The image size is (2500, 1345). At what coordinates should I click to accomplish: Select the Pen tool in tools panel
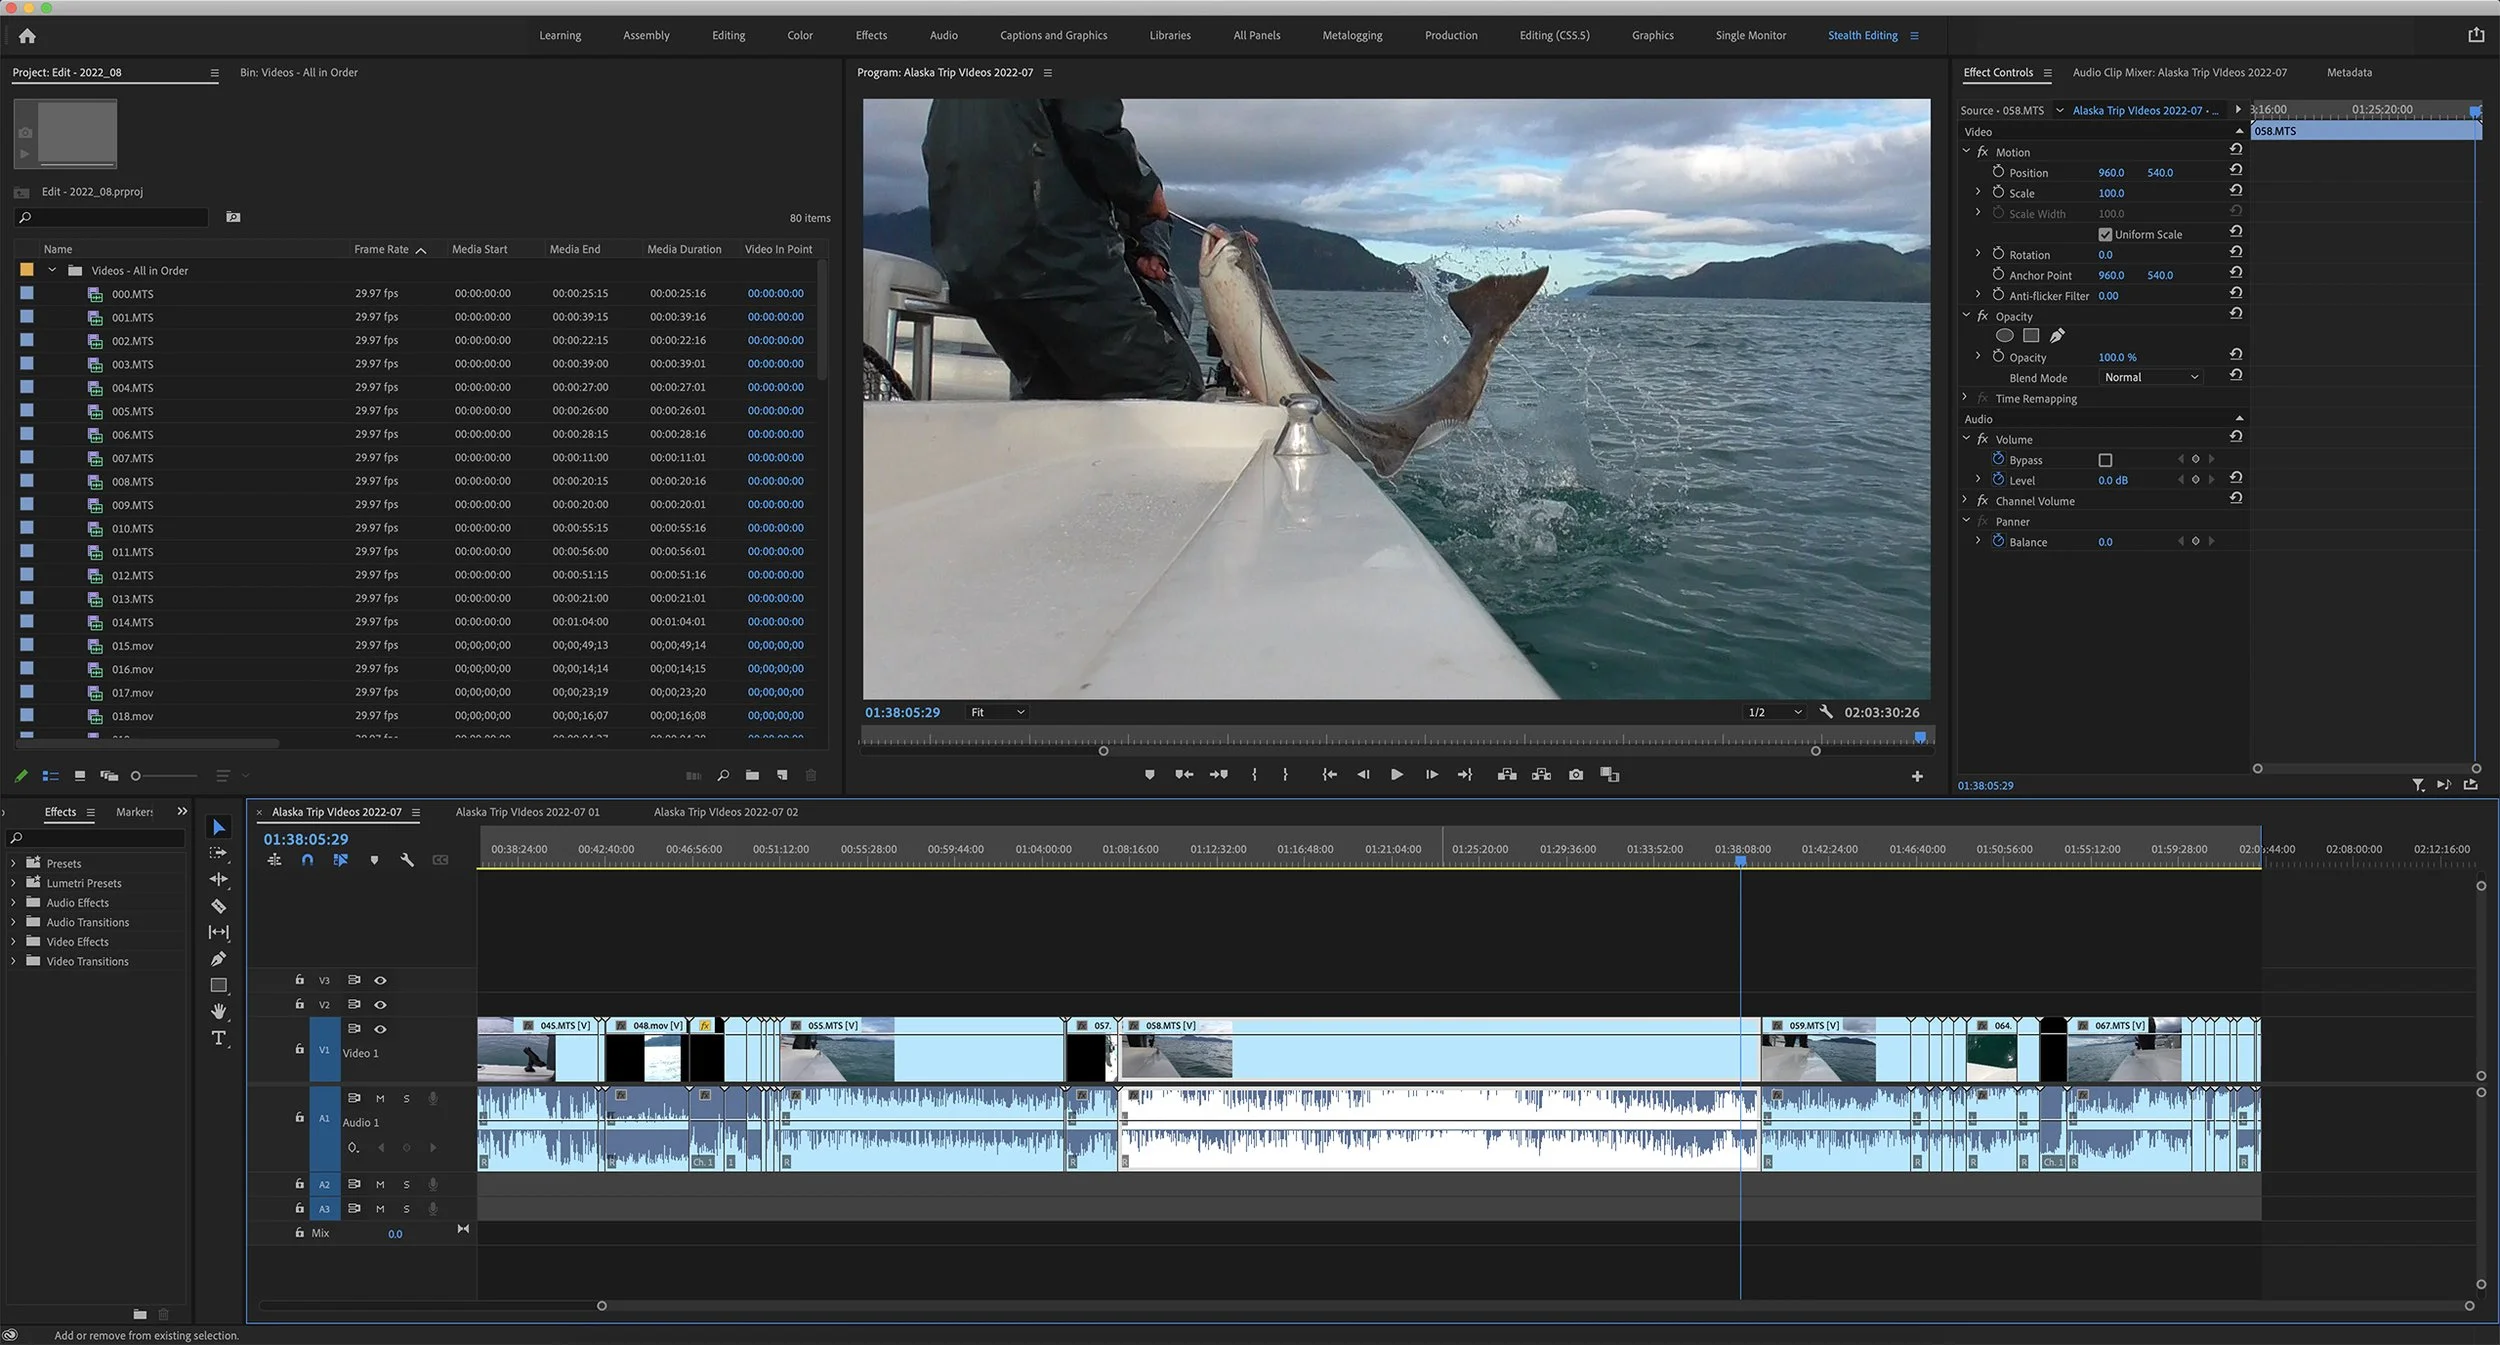(218, 958)
